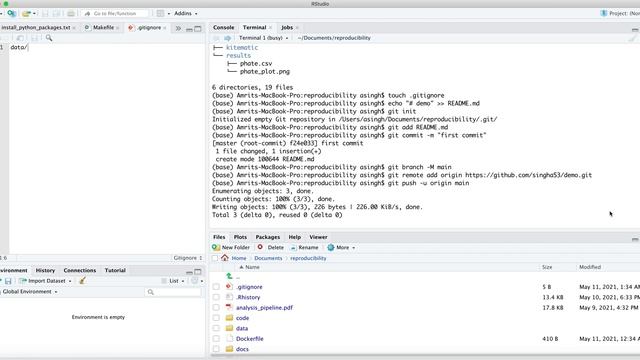Click the open file folder icon in toolbar
This screenshot has width=640, height=360.
tap(26, 13)
